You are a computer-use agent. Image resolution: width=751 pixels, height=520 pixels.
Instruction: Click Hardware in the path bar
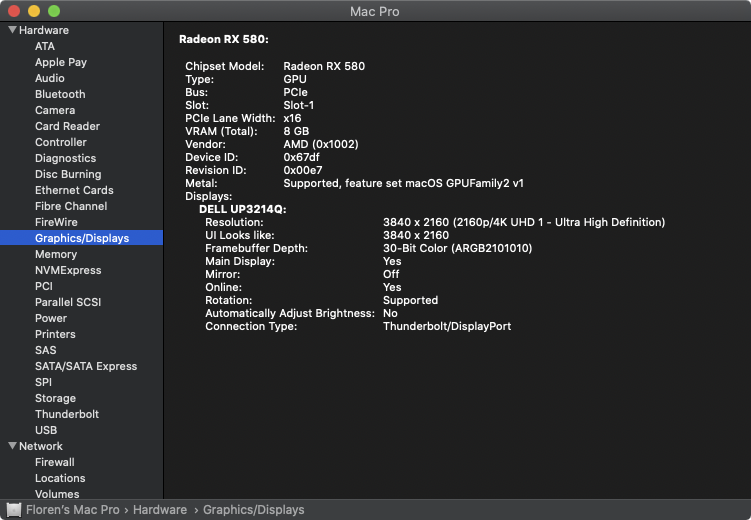point(160,510)
